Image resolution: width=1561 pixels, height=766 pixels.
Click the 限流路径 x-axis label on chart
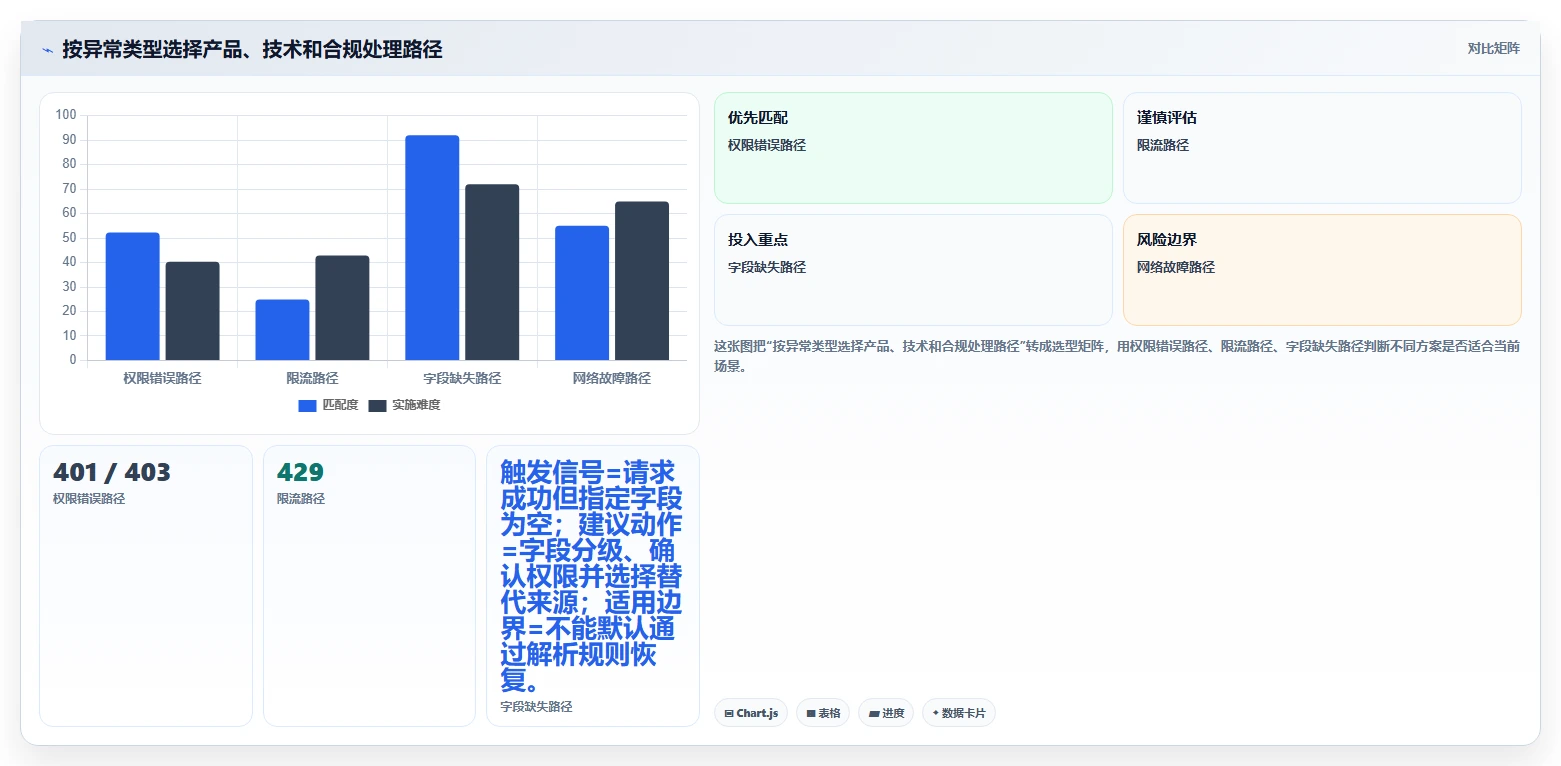[x=312, y=378]
